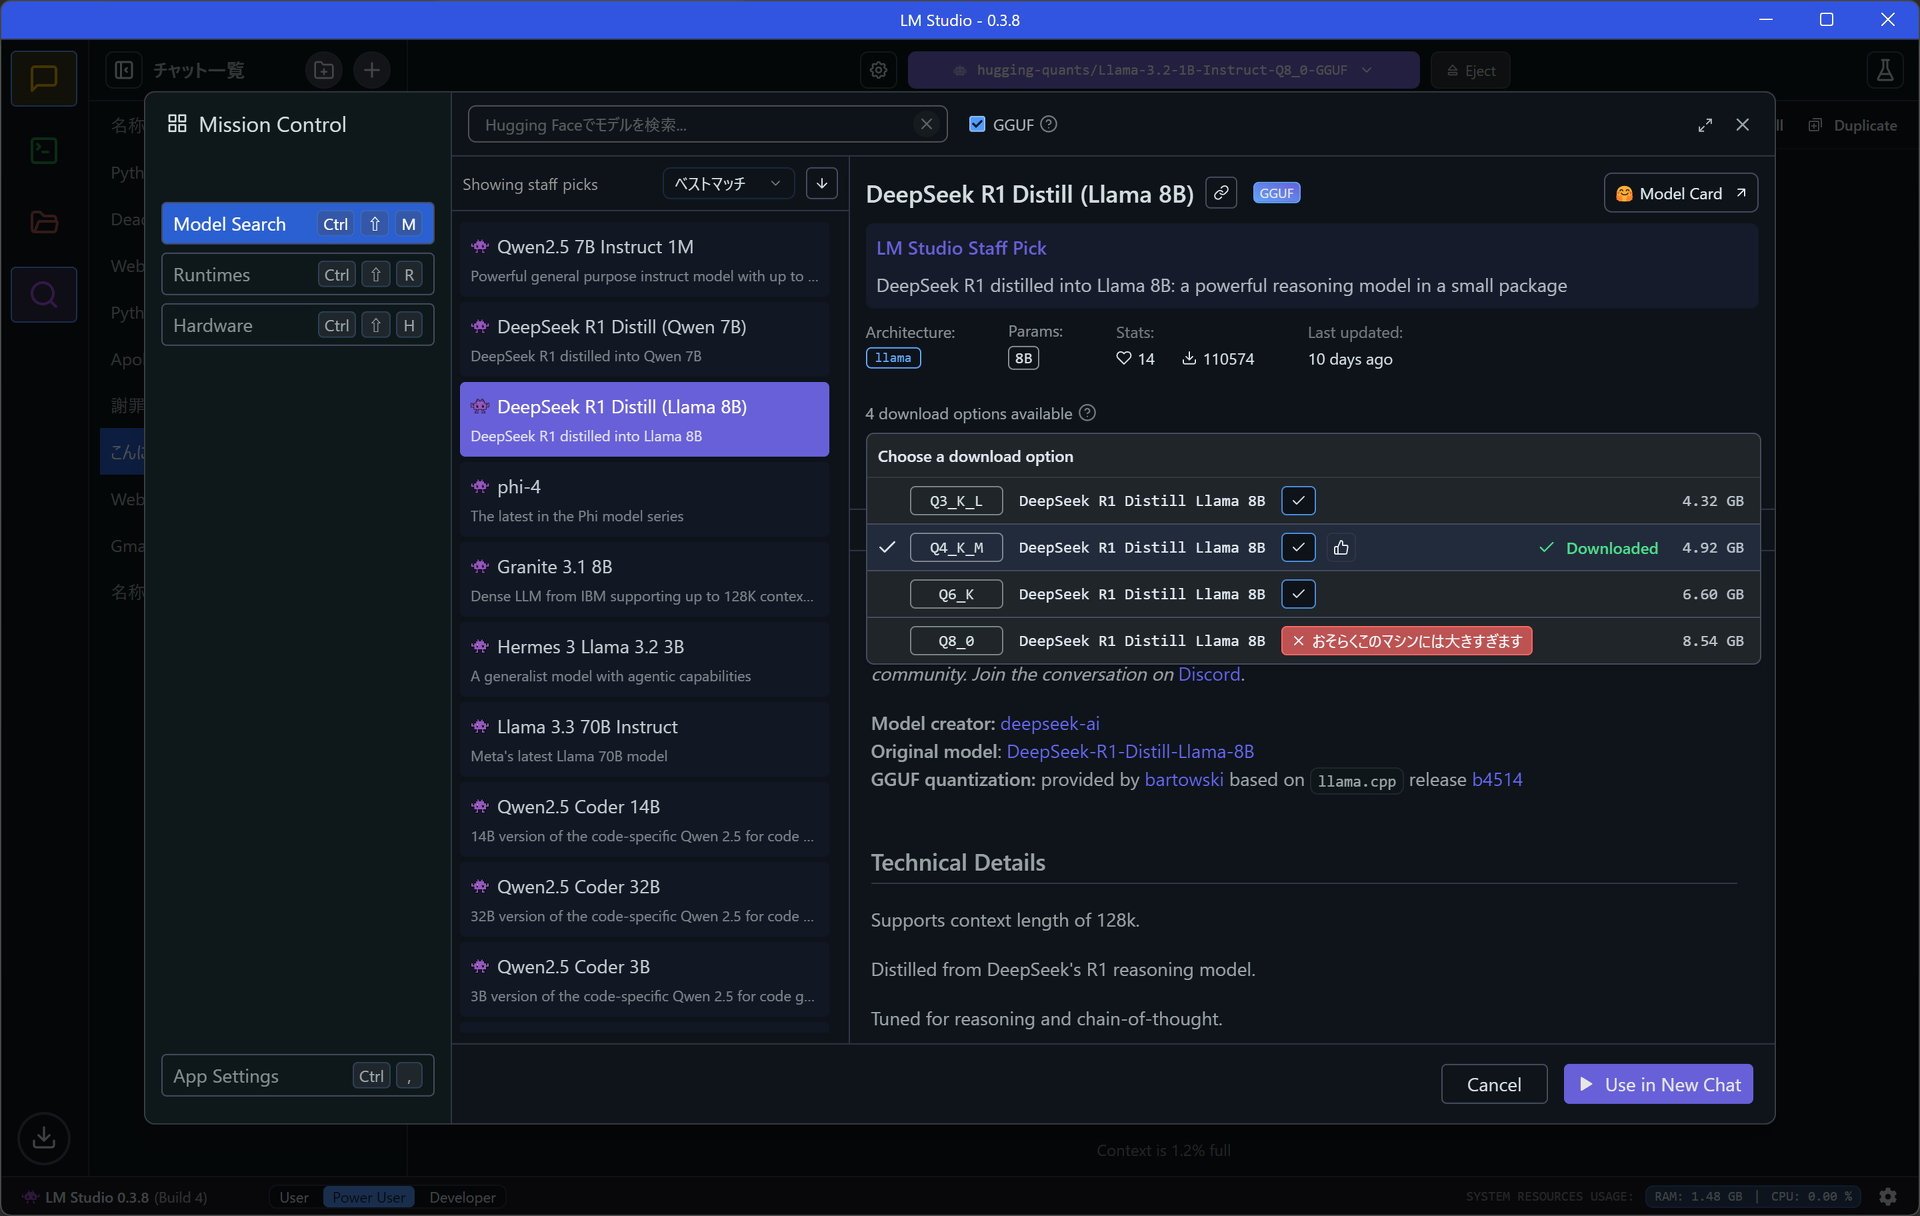This screenshot has height=1216, width=1920.
Task: Click Use in New Chat button
Action: pos(1658,1084)
